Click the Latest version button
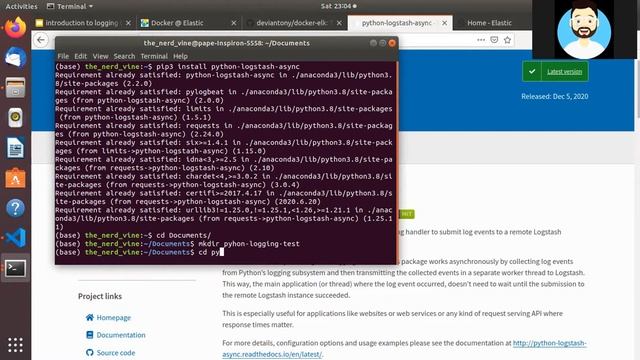The width and height of the screenshot is (640, 360). [556, 71]
